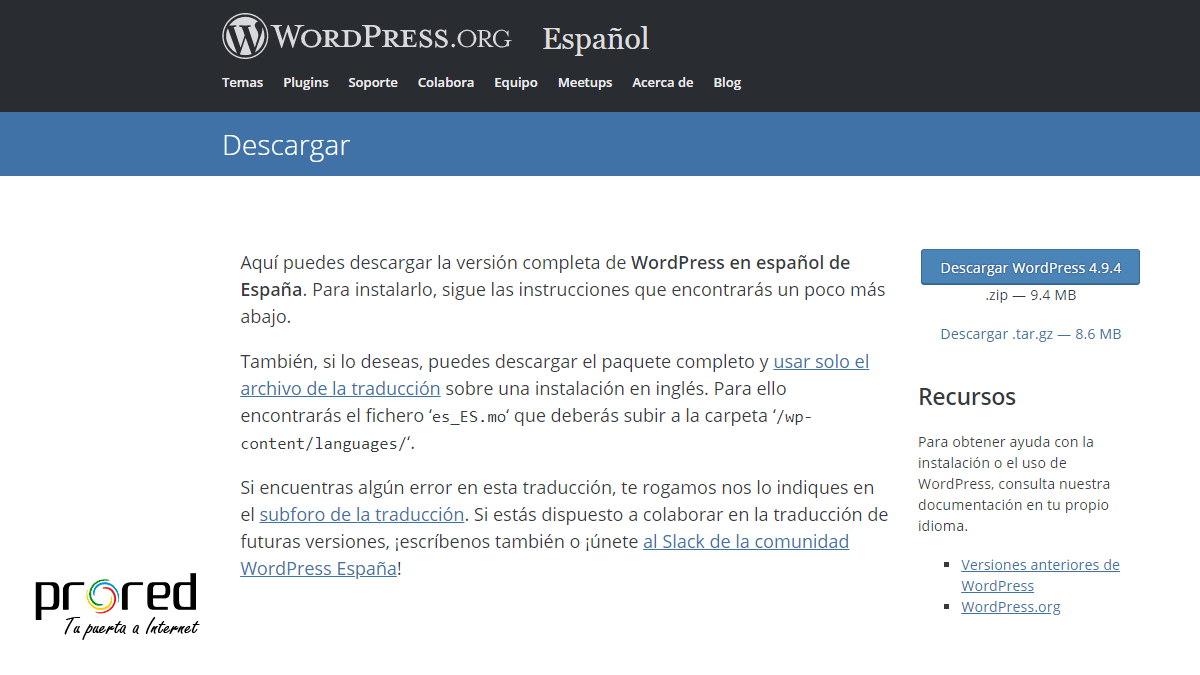Open the Colabora page
The width and height of the screenshot is (1200, 675).
tap(446, 83)
